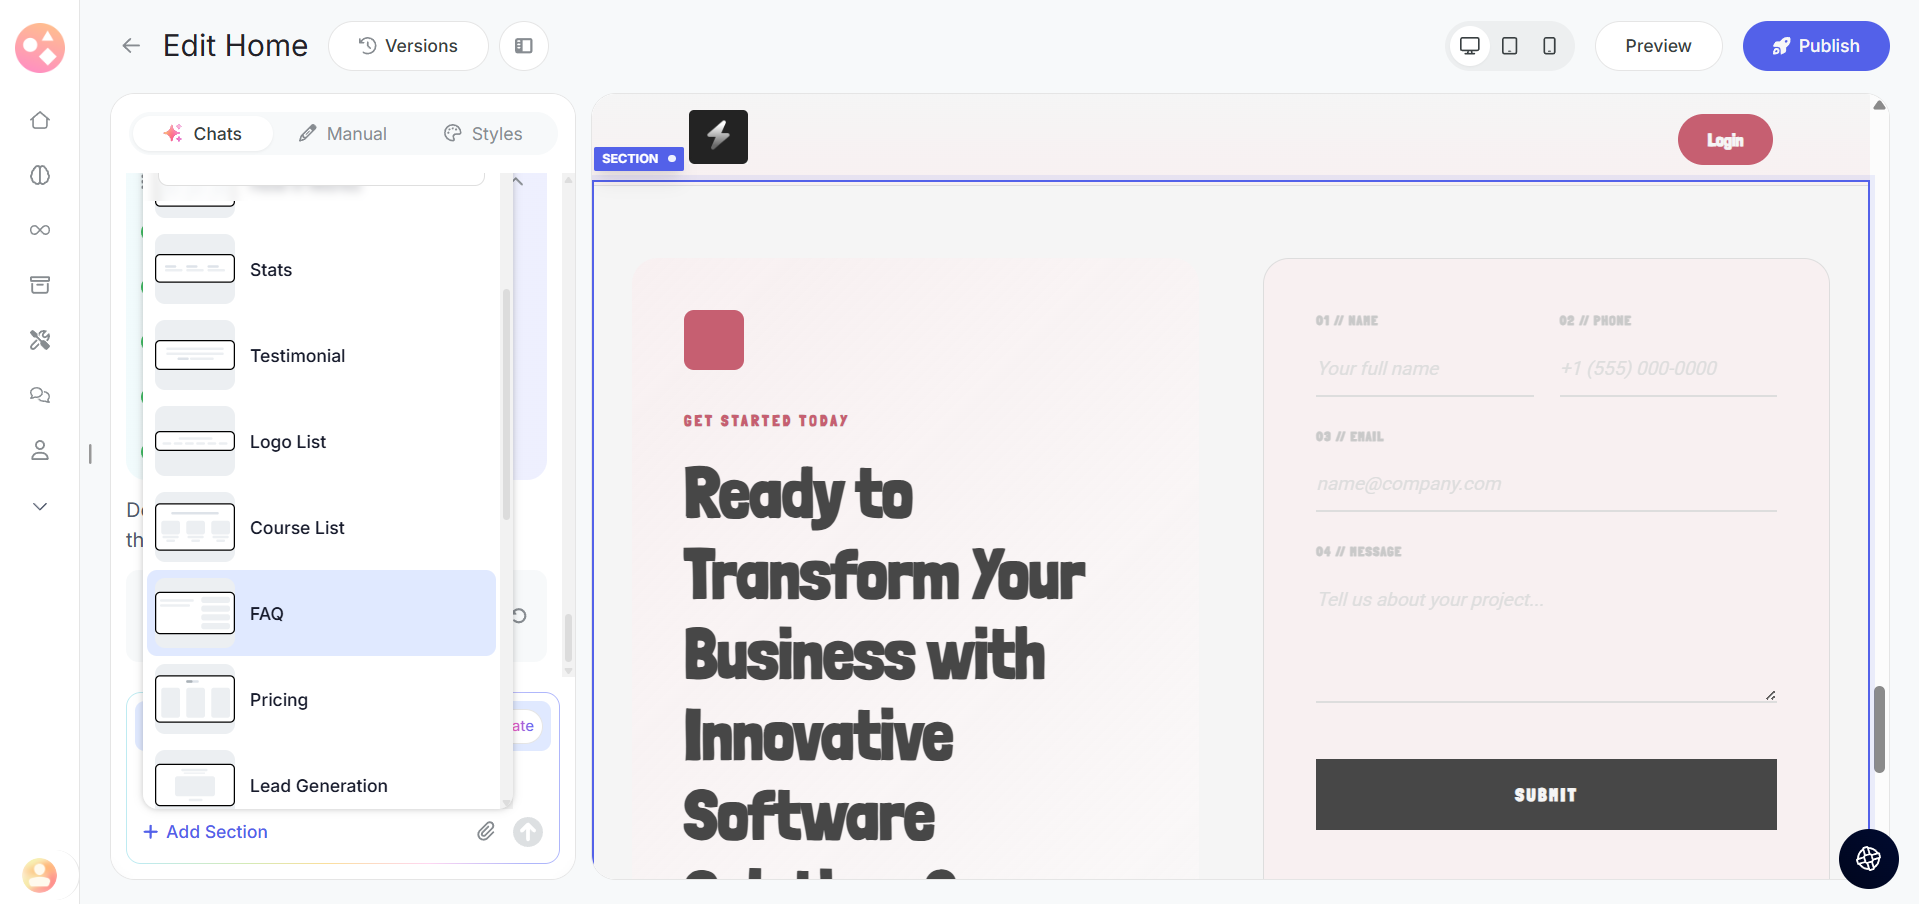Image resolution: width=1919 pixels, height=904 pixels.
Task: Switch to mobile preview mode
Action: tap(1549, 46)
